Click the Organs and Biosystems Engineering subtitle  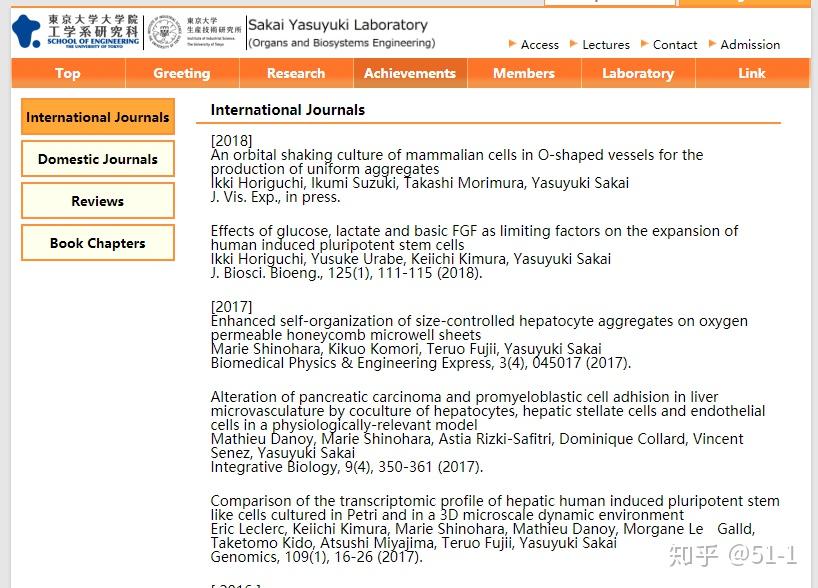[342, 43]
